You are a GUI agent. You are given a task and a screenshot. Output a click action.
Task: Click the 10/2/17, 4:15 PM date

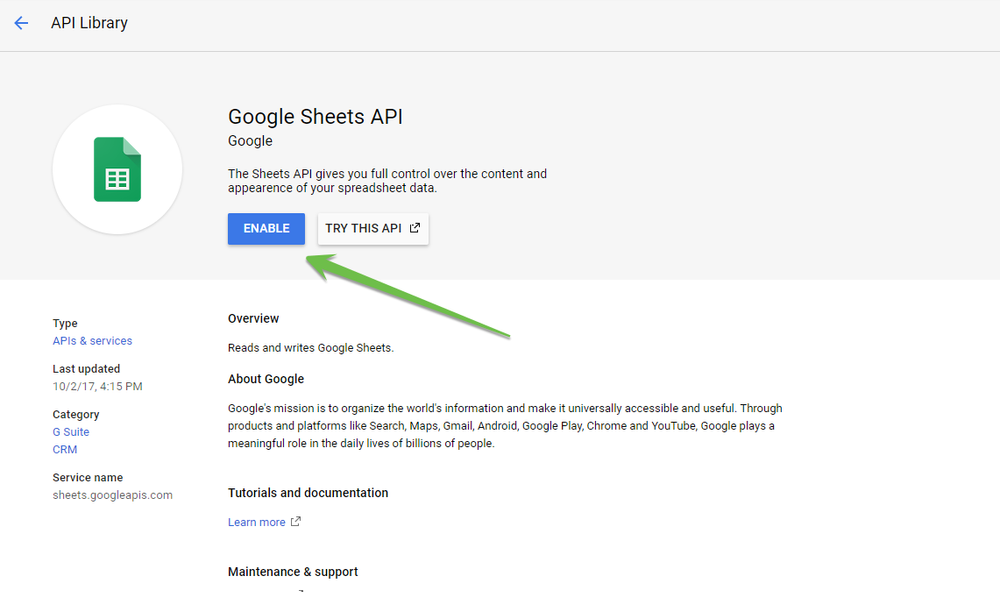(98, 386)
